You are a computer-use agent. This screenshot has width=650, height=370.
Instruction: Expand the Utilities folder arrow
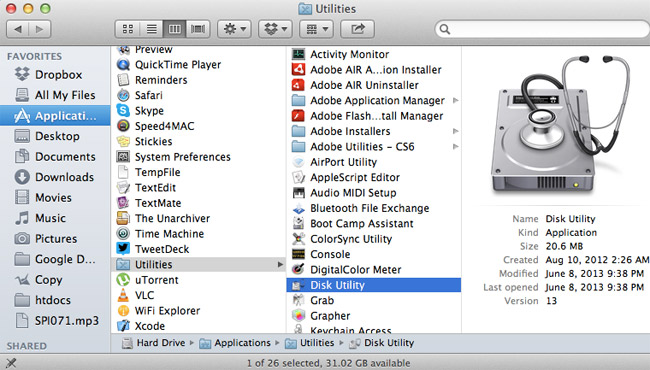click(x=281, y=264)
